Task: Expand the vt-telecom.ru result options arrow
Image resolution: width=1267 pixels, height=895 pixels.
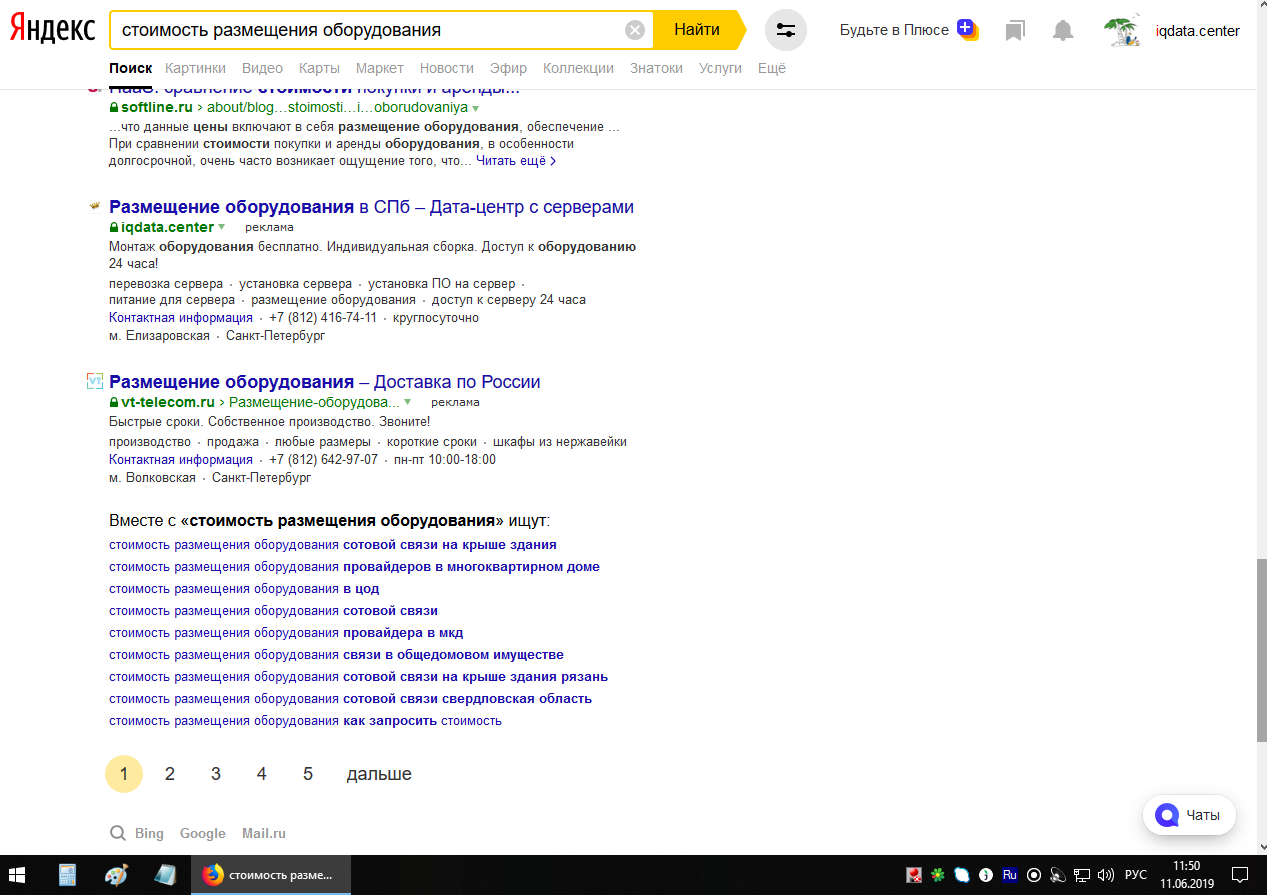Action: tap(408, 403)
